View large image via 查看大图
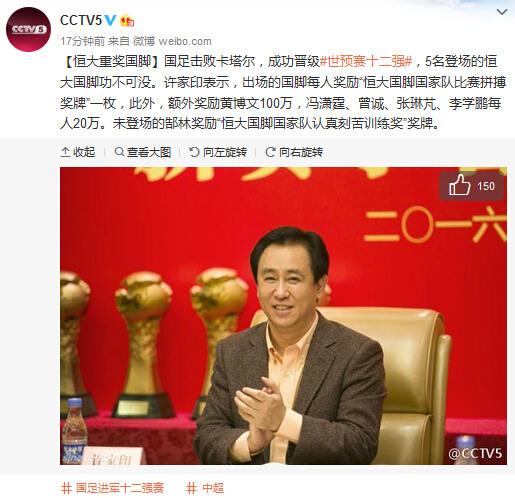The image size is (515, 498). click(143, 152)
